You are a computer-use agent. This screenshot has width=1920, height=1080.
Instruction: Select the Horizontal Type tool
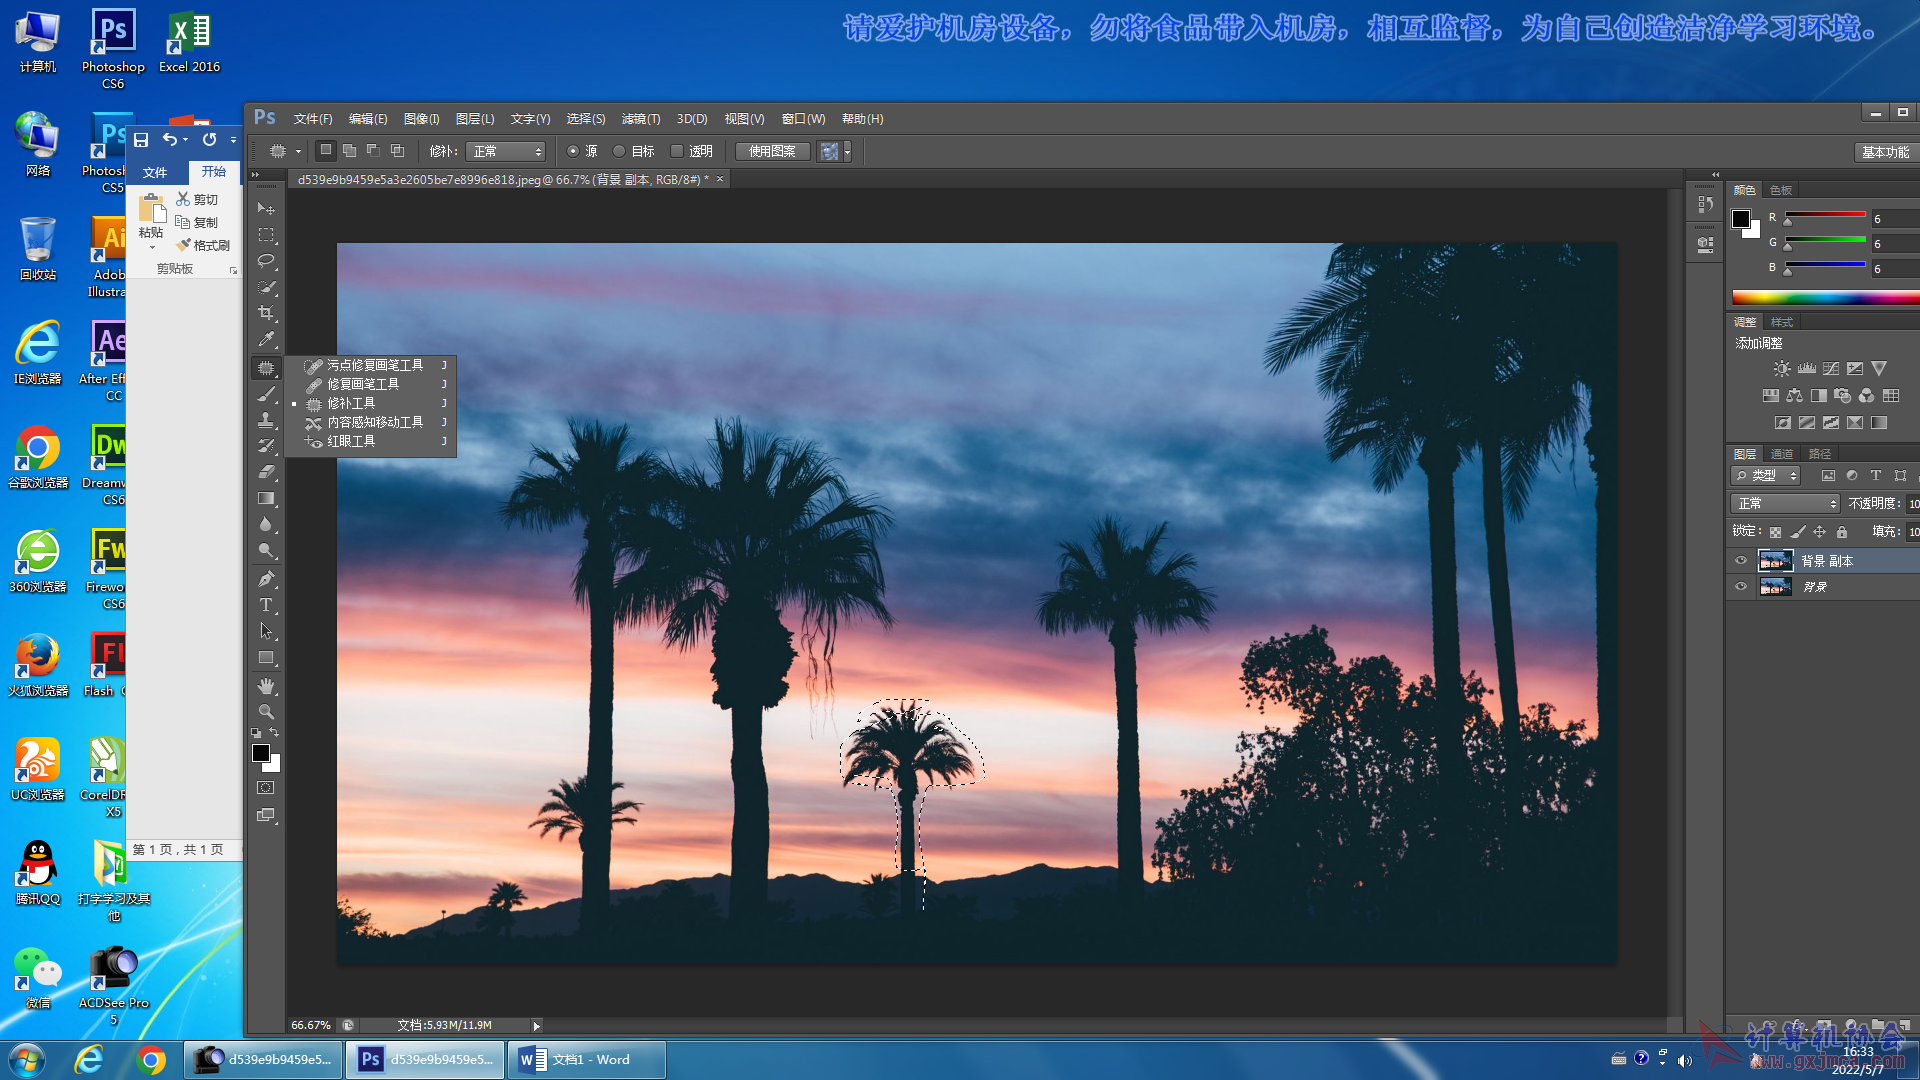[x=266, y=605]
